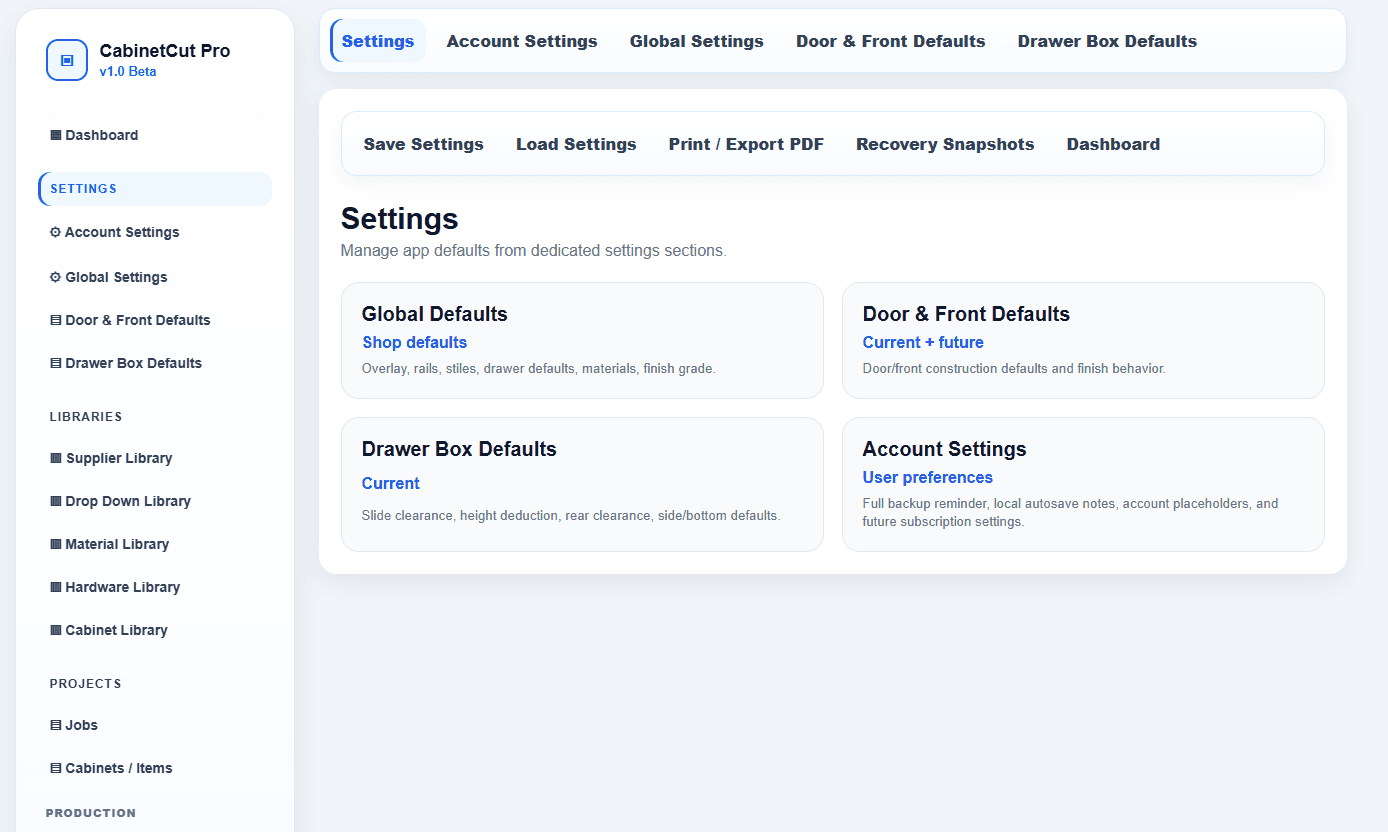Click 'Slide clearance, height deduction' description text

pyautogui.click(x=571, y=516)
